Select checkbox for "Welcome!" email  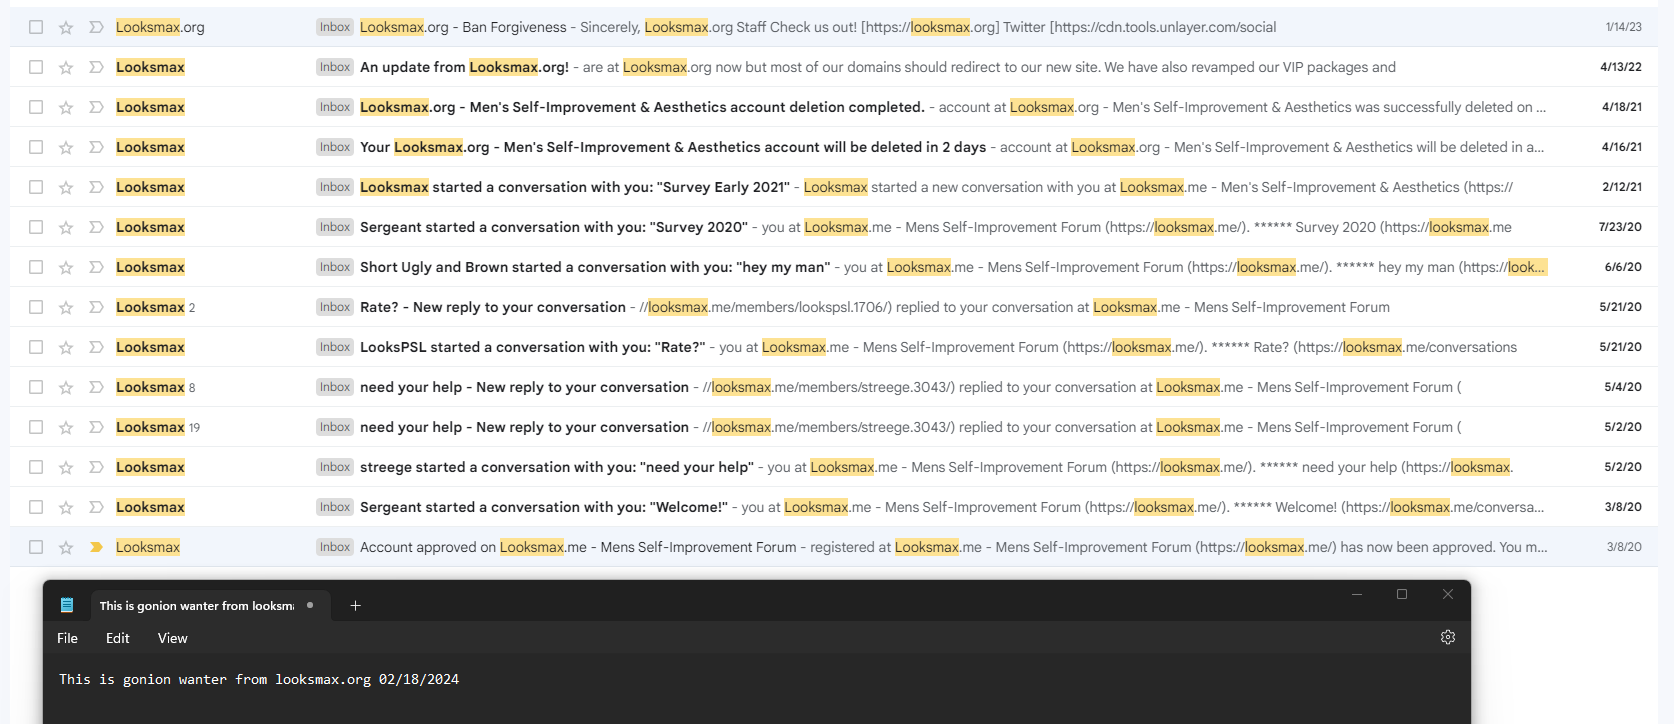tap(36, 507)
